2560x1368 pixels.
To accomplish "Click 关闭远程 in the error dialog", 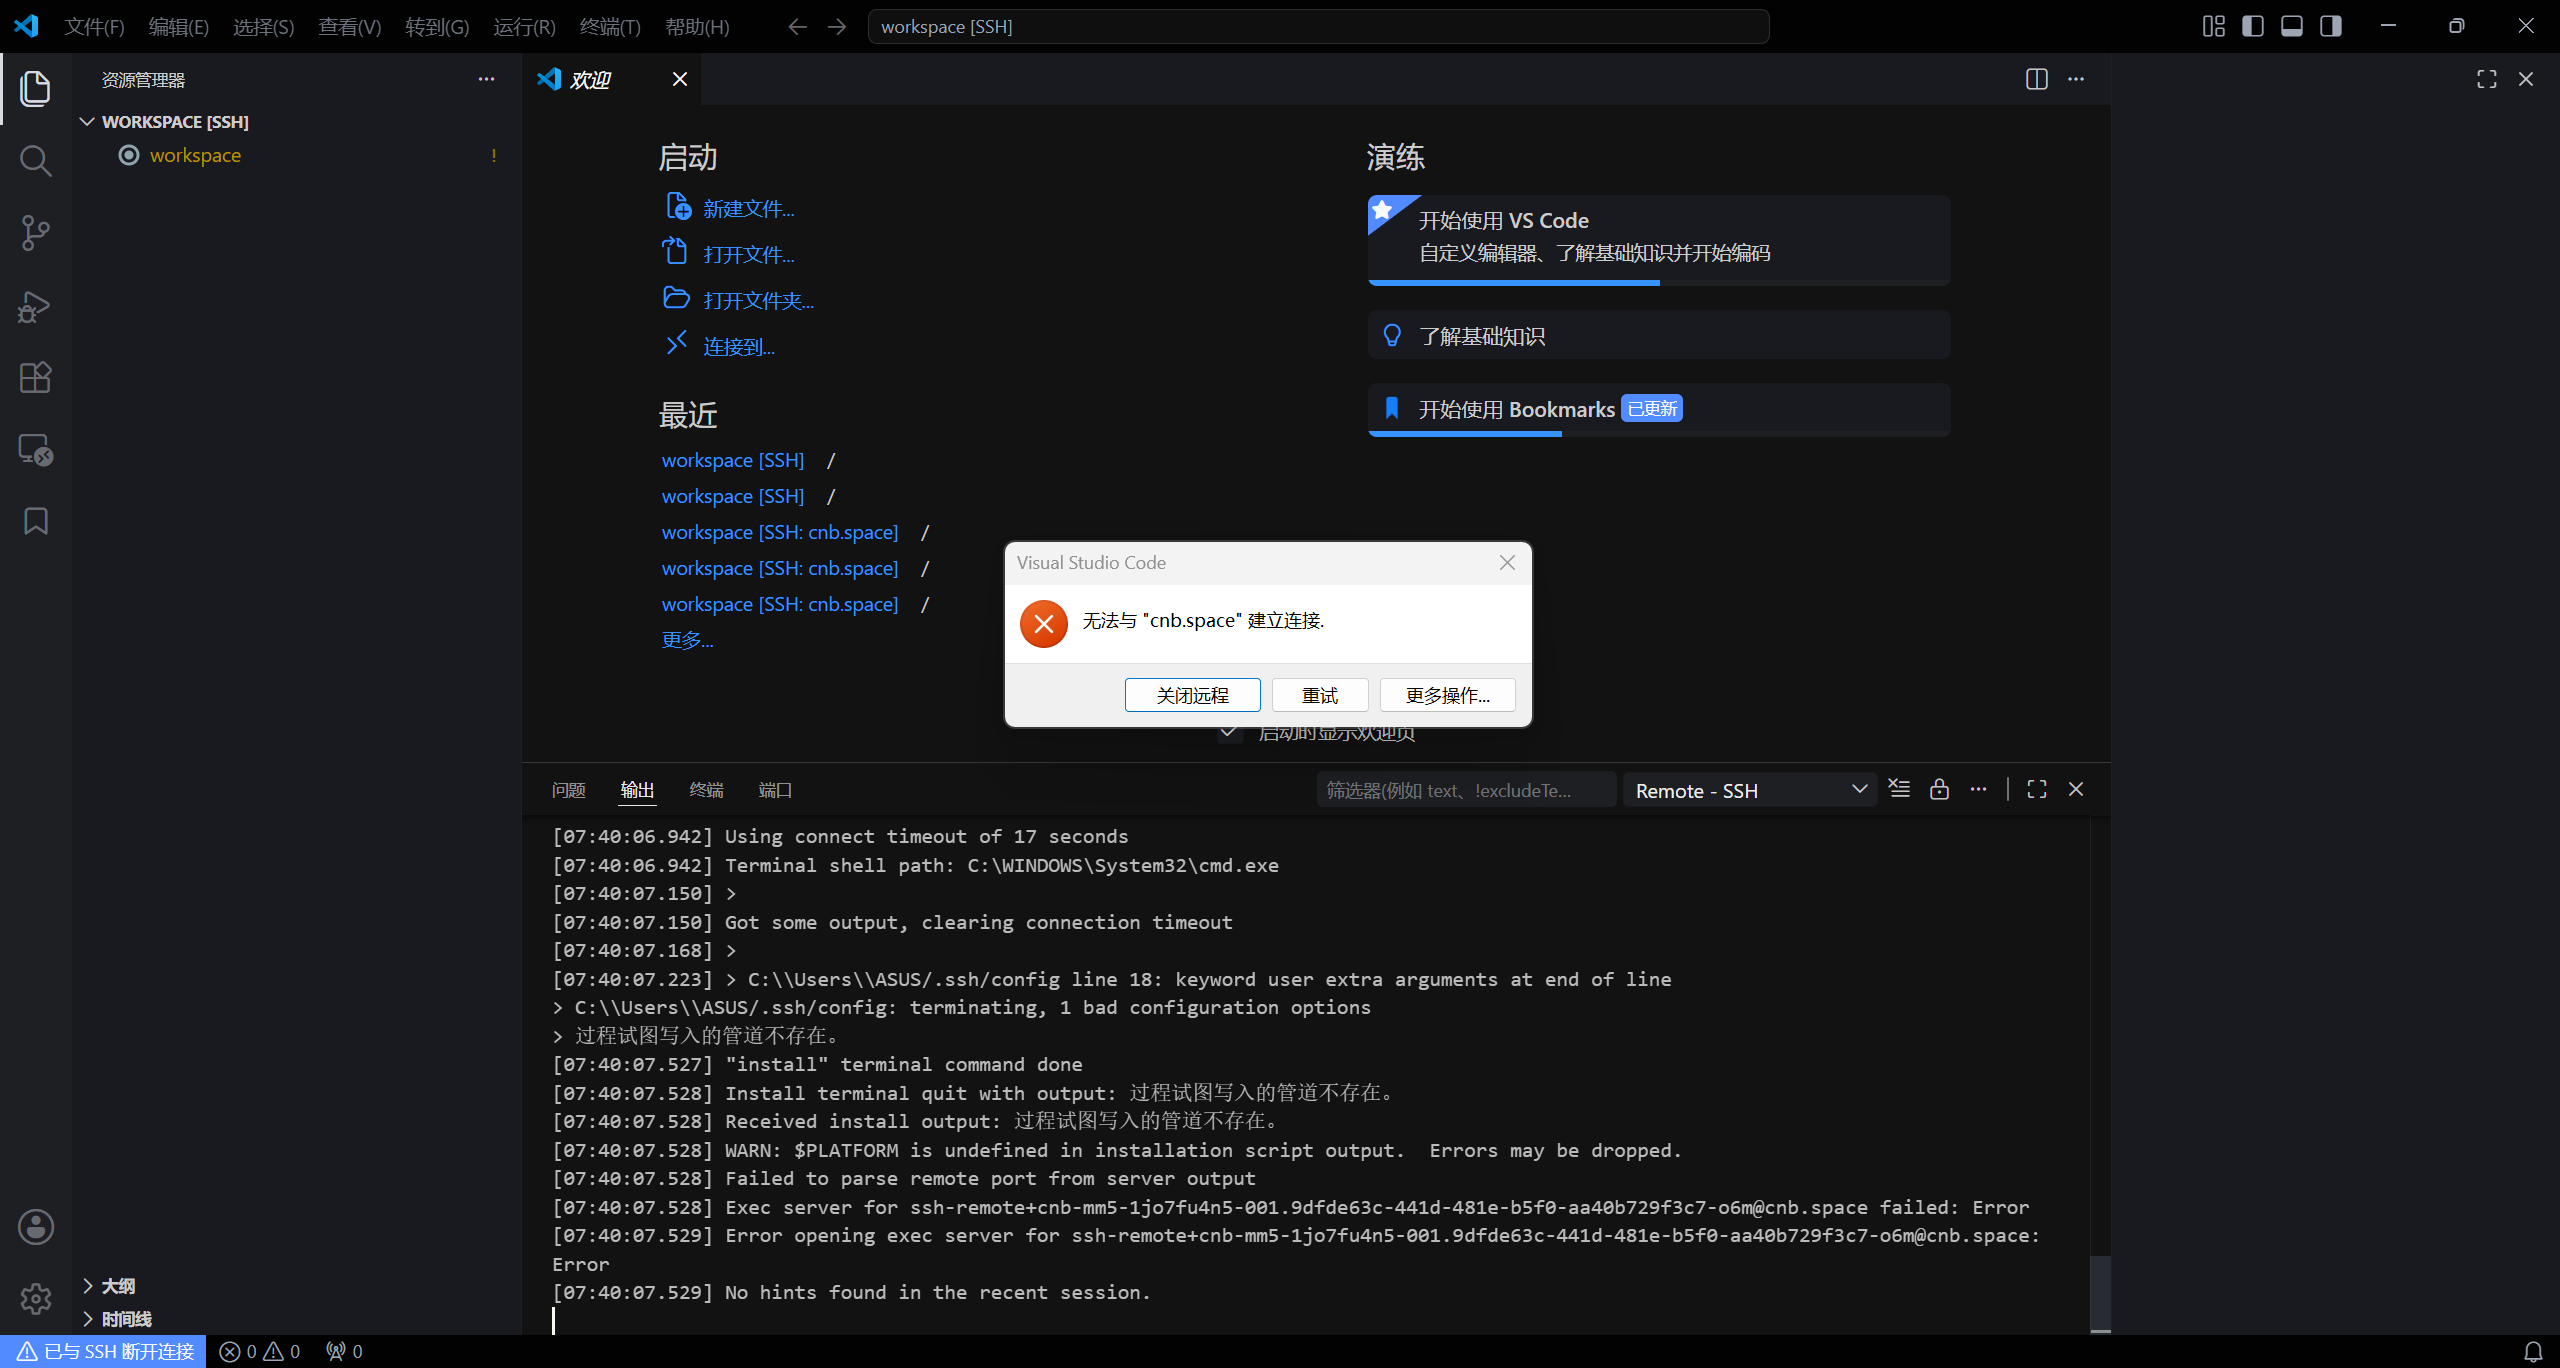I will coord(1192,695).
